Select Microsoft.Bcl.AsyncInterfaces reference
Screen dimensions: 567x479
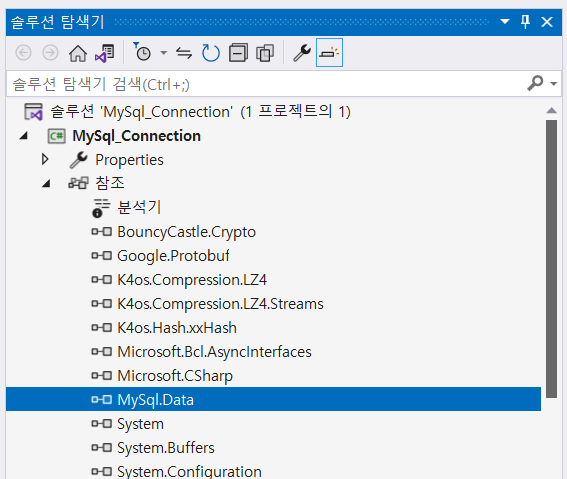pyautogui.click(x=214, y=352)
